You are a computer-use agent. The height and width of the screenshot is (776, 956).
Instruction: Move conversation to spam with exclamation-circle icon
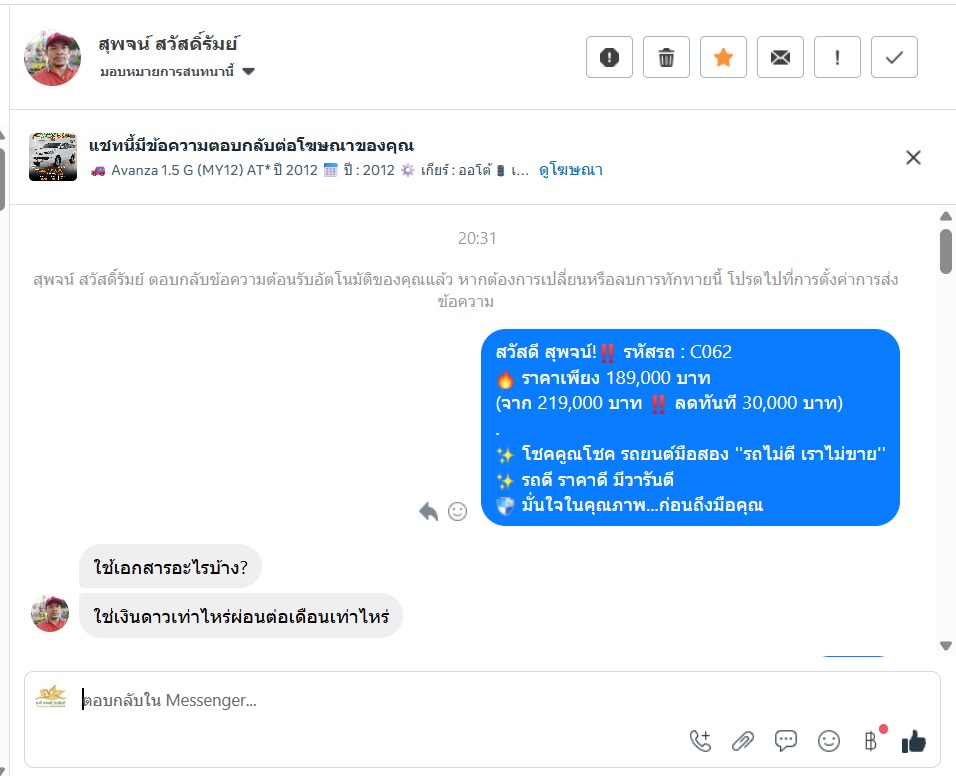coord(609,57)
